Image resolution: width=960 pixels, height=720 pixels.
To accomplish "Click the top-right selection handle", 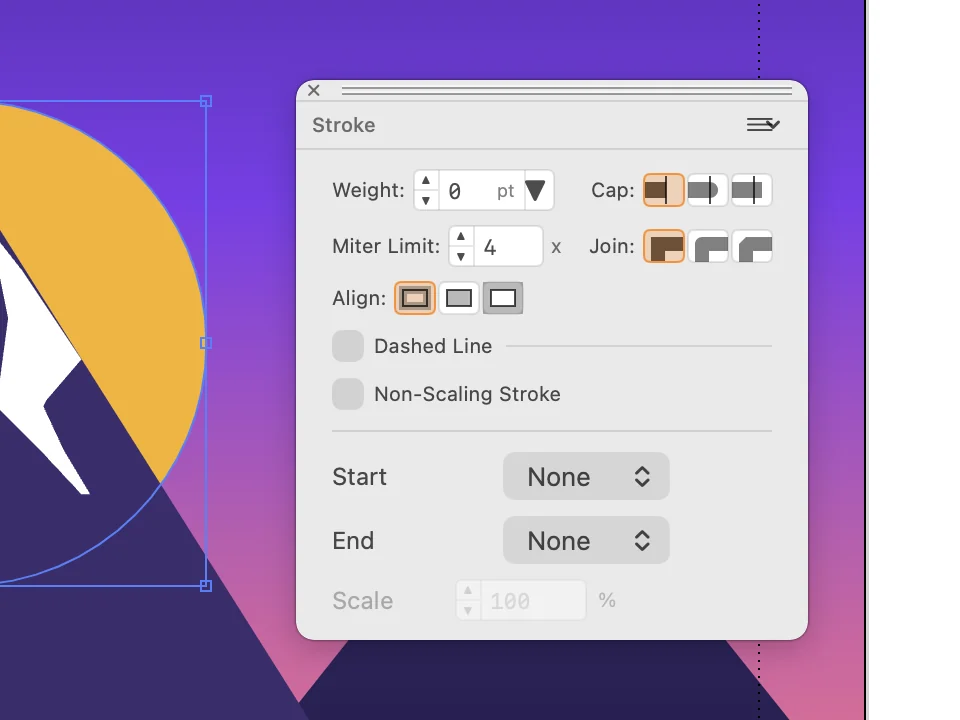I will 206,102.
